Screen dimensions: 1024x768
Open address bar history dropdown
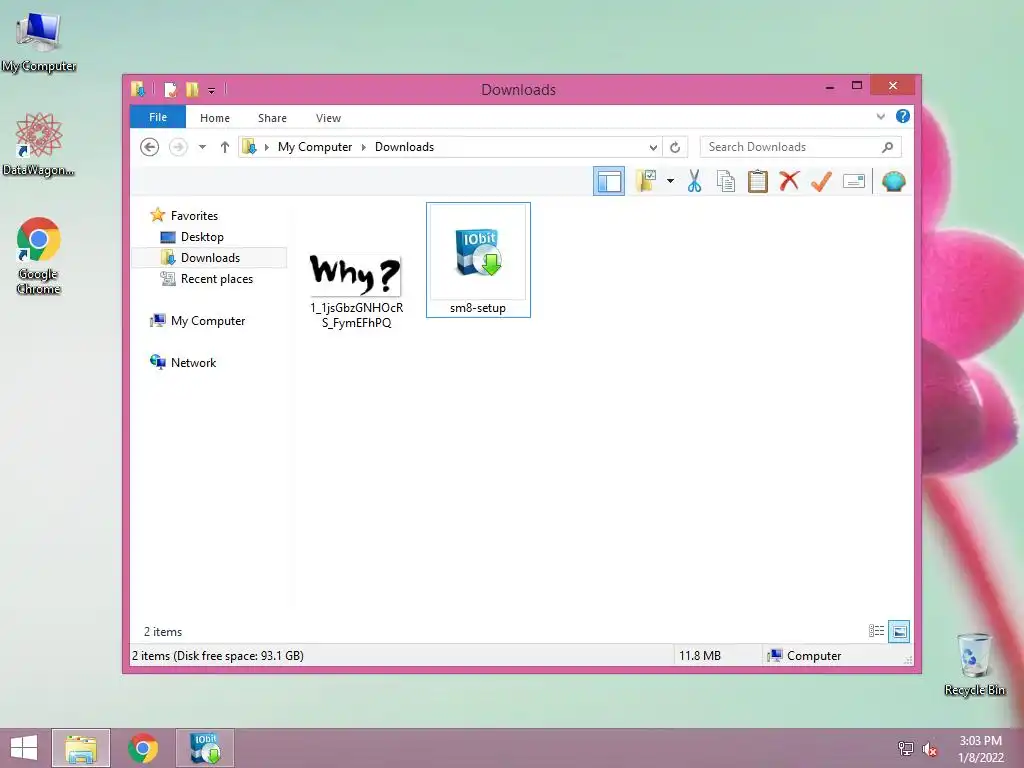pyautogui.click(x=653, y=147)
